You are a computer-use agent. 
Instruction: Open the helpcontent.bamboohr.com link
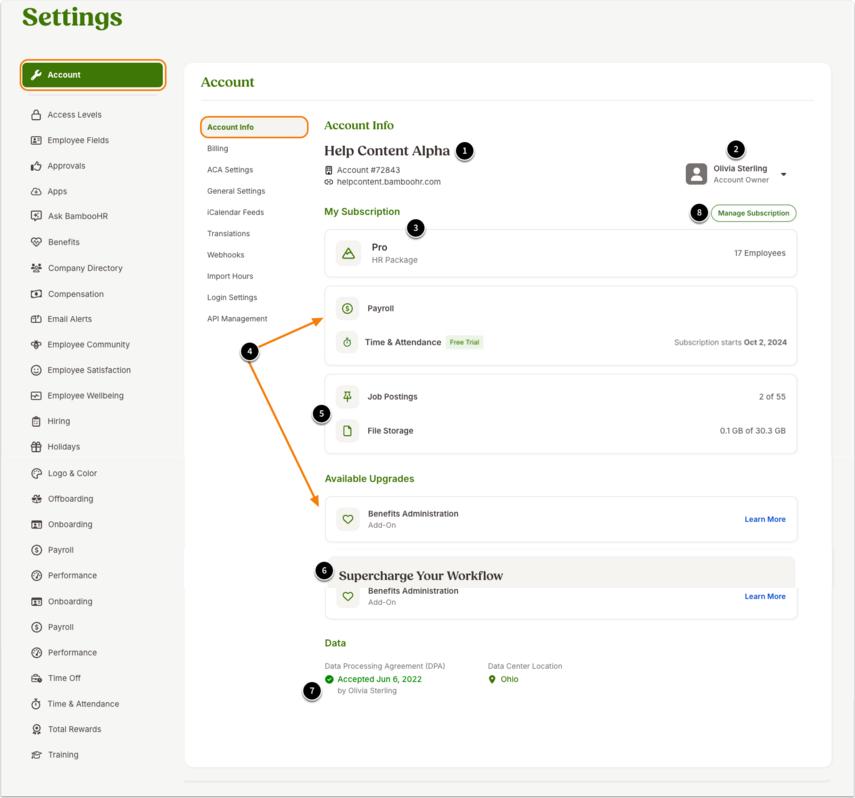(389, 182)
